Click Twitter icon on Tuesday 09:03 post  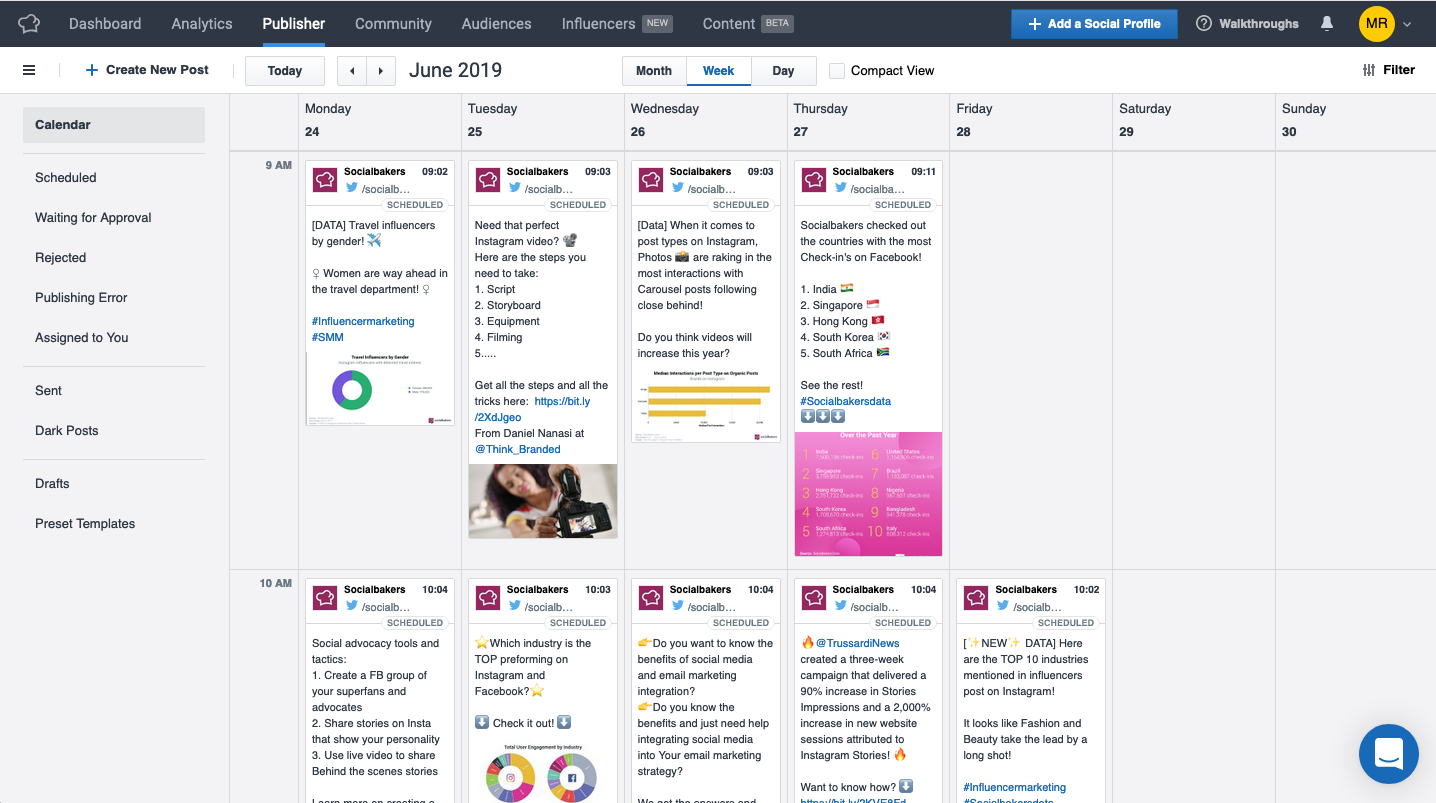(515, 188)
